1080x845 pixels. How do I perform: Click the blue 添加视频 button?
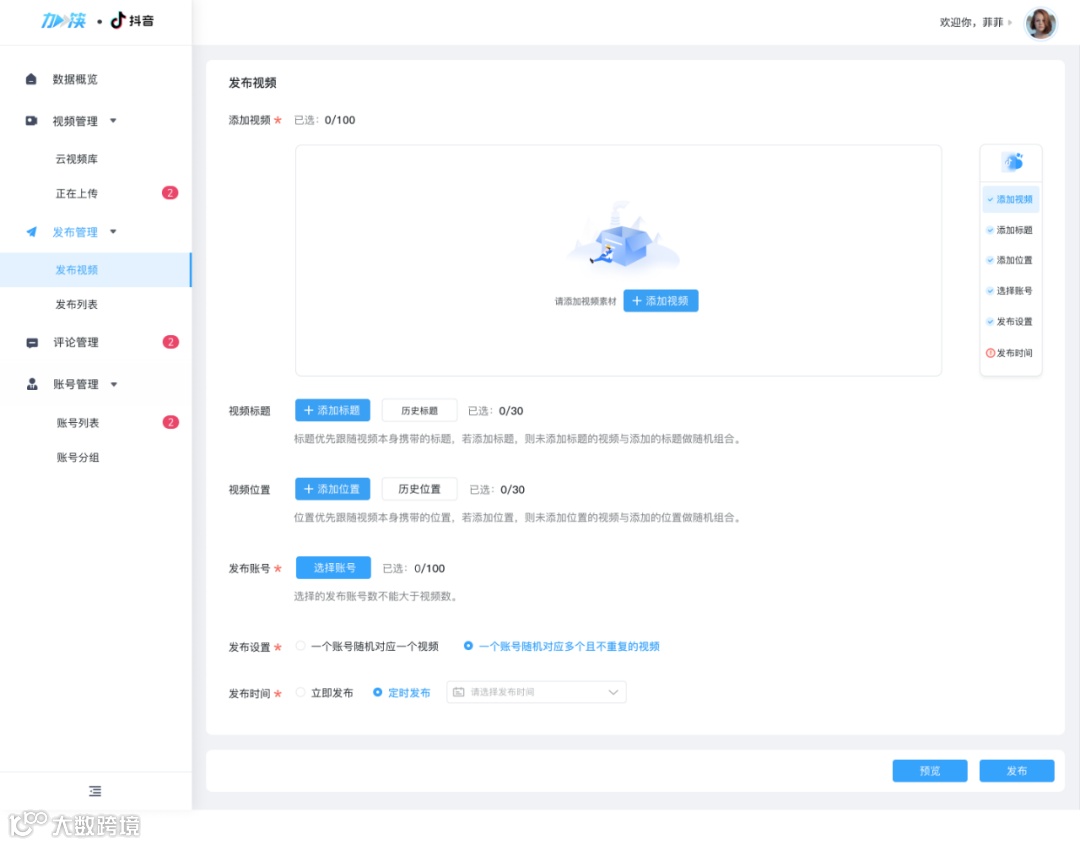coord(661,301)
